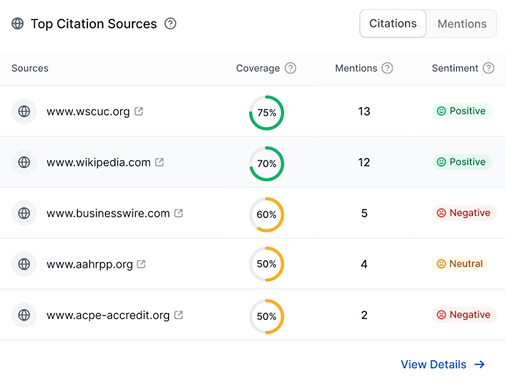505x390 pixels.
Task: Click Negative sentiment badge for www.acpe-accredit.org
Action: point(464,315)
